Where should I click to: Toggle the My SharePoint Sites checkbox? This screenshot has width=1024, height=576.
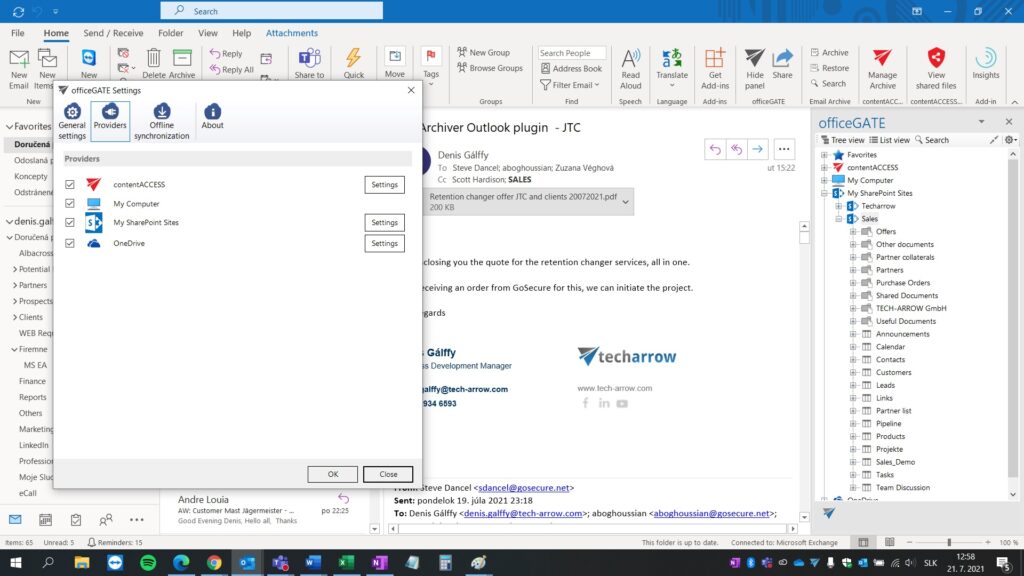point(70,223)
